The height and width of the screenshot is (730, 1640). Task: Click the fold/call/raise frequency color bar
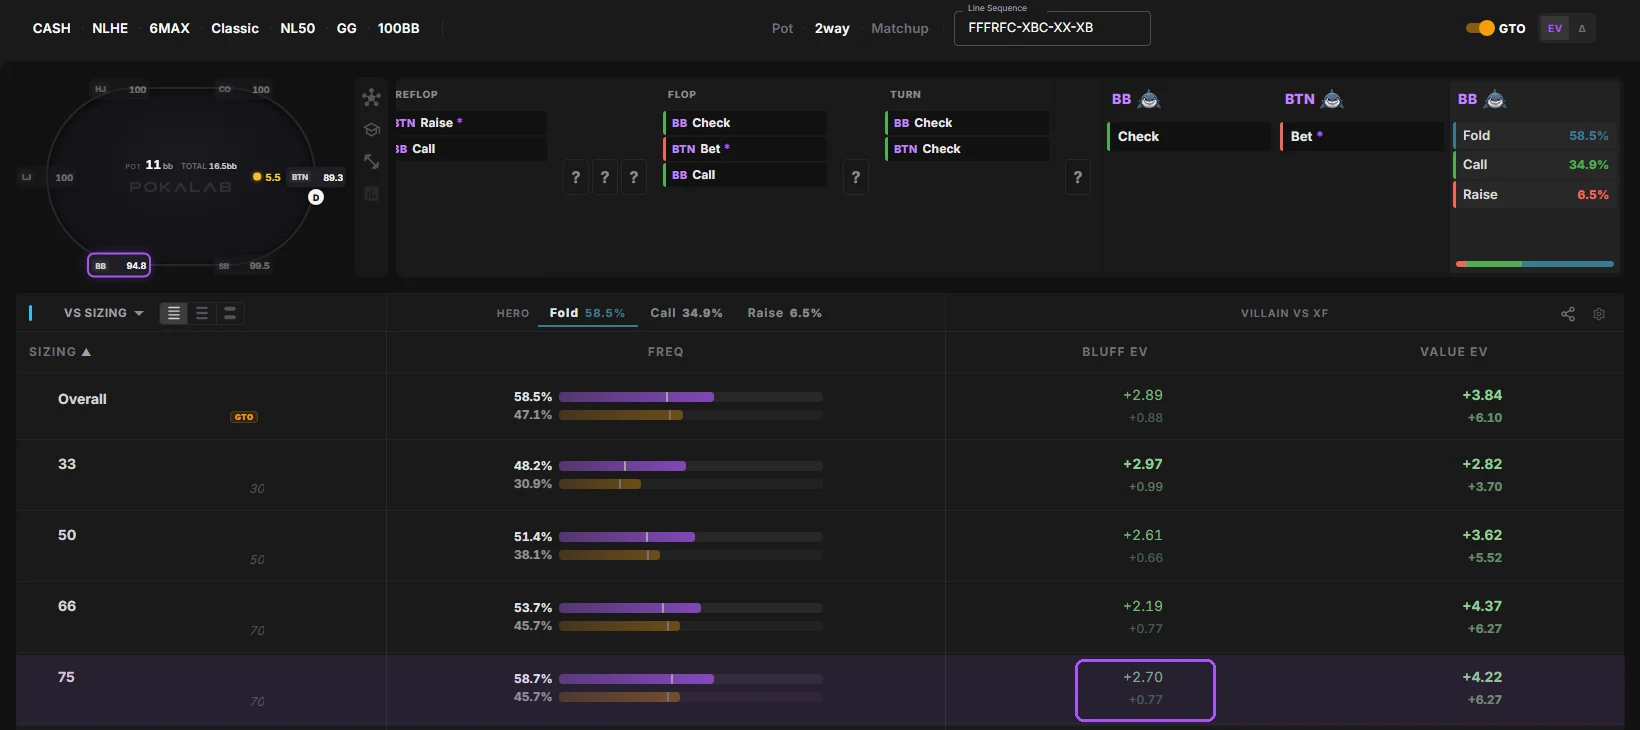tap(1535, 264)
